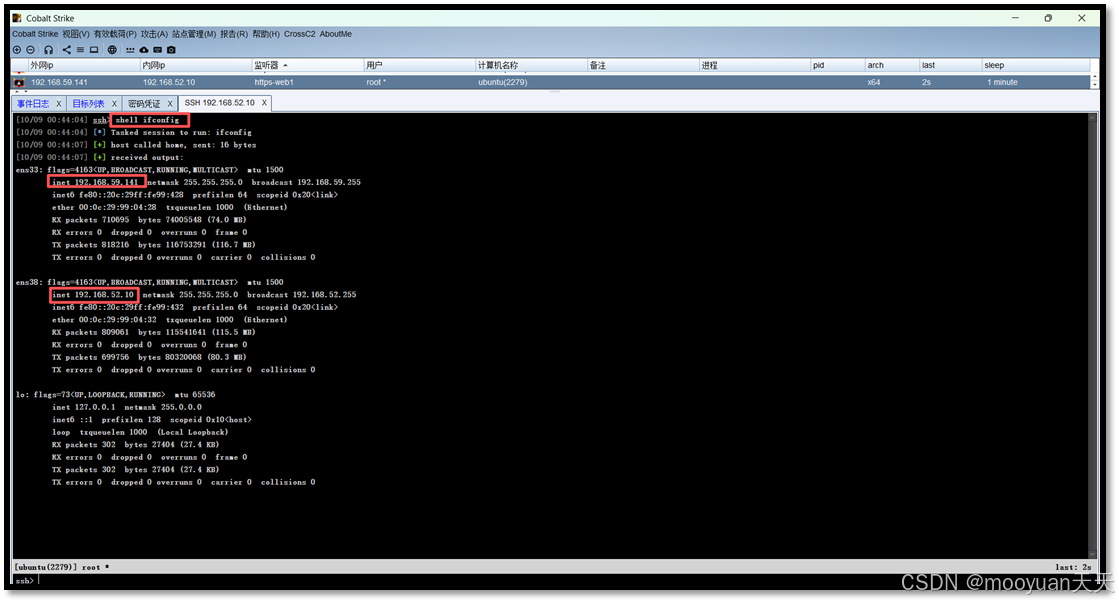Switch to pivot graph view icon
The image size is (1119, 603).
click(x=66, y=50)
